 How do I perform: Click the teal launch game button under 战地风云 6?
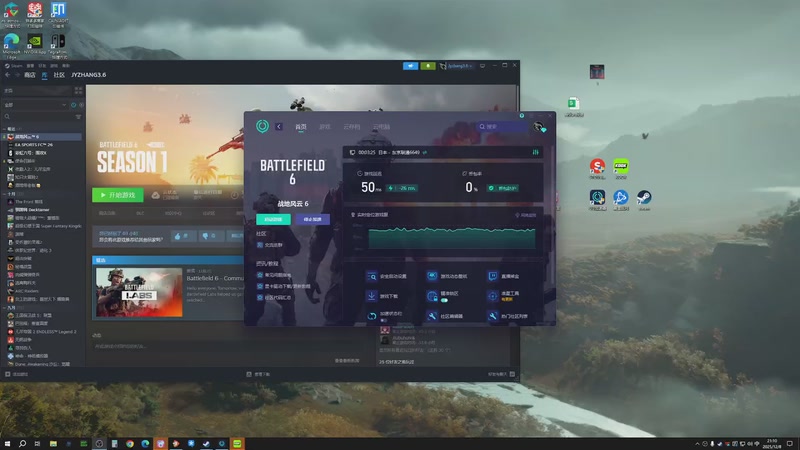point(273,219)
